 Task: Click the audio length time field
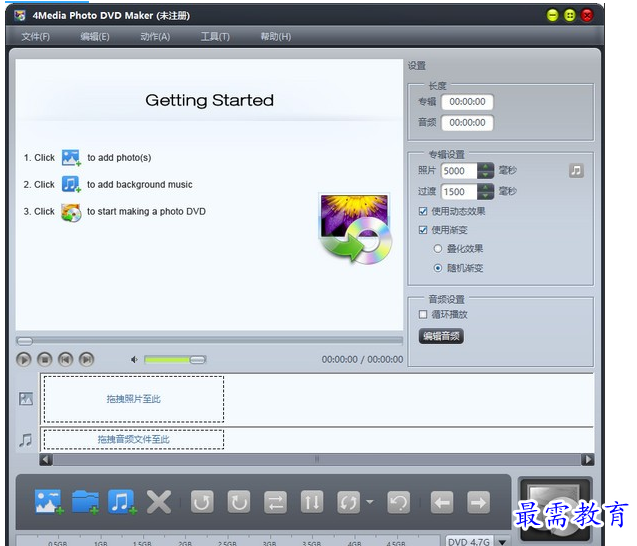(467, 123)
